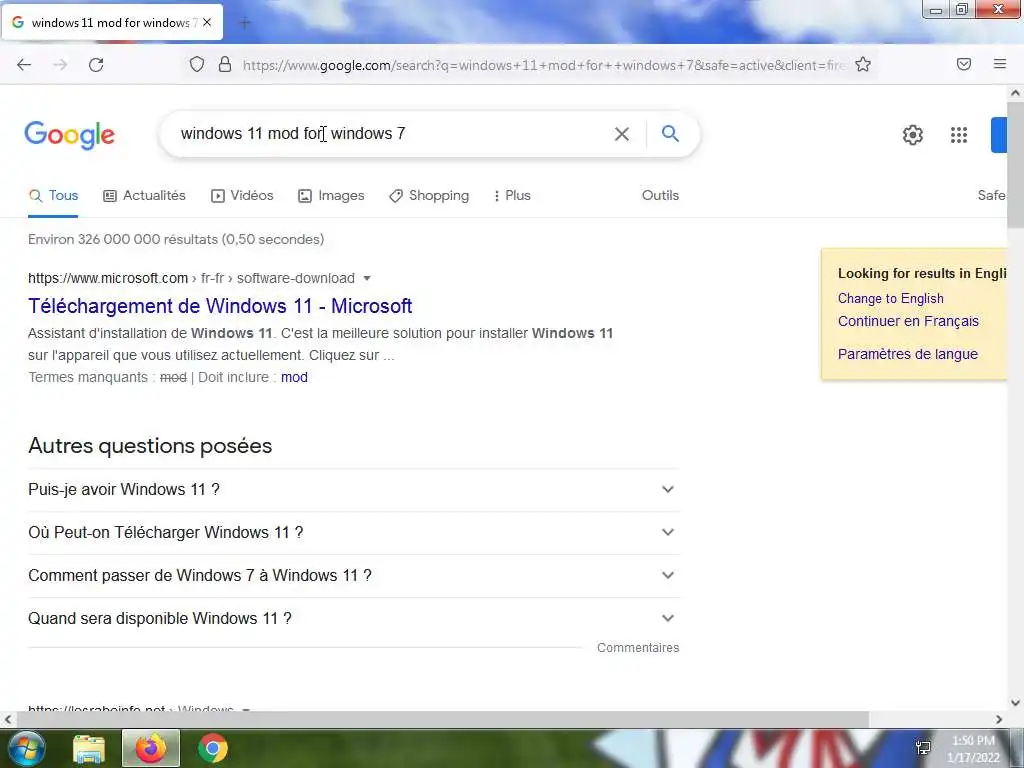Click the Firefox taskbar icon
The width and height of the screenshot is (1024, 768).
(151, 748)
